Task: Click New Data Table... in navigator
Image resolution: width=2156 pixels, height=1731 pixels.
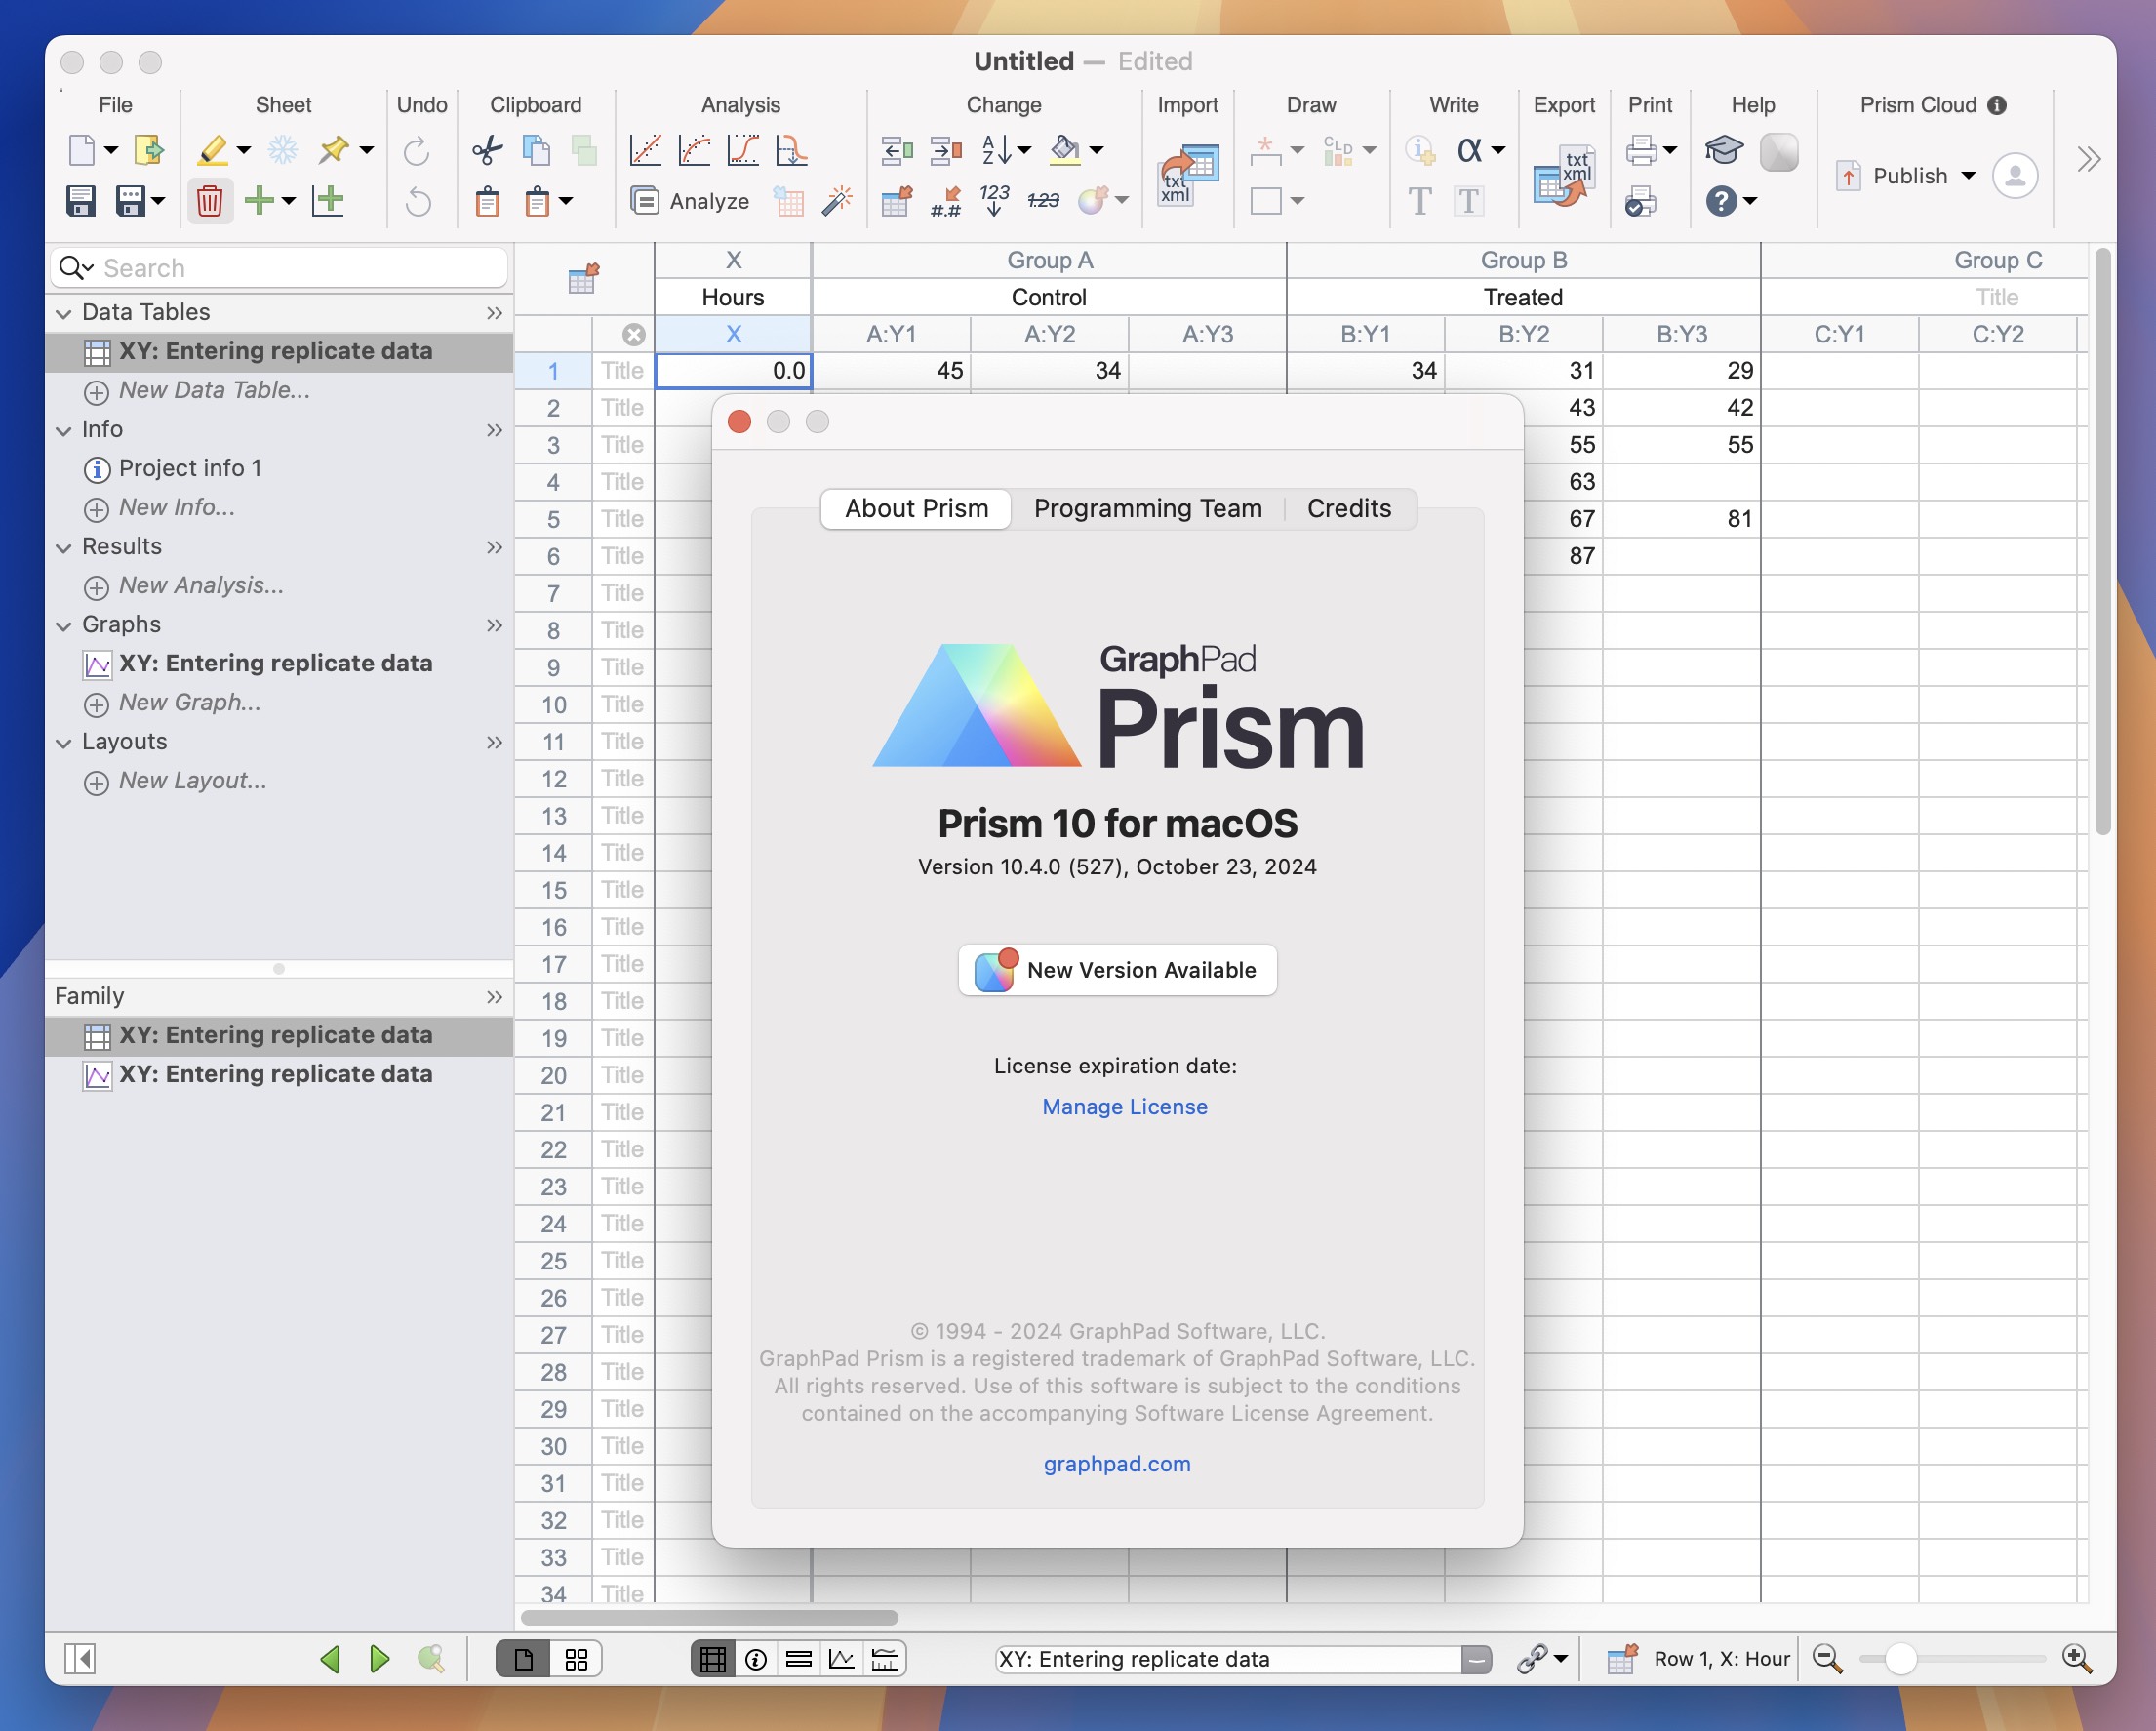Action: coord(214,390)
